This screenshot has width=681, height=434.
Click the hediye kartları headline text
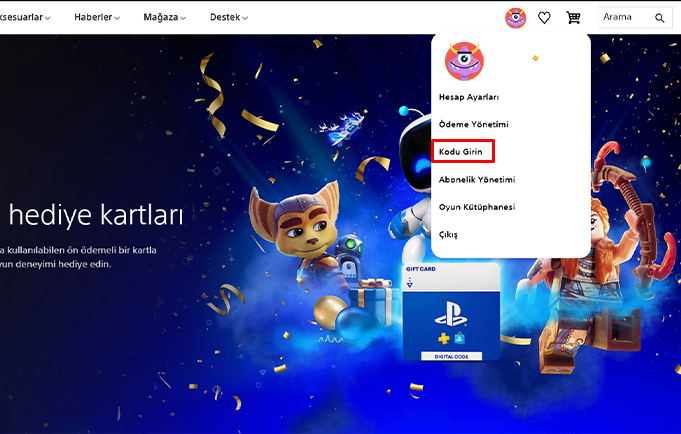pyautogui.click(x=96, y=215)
